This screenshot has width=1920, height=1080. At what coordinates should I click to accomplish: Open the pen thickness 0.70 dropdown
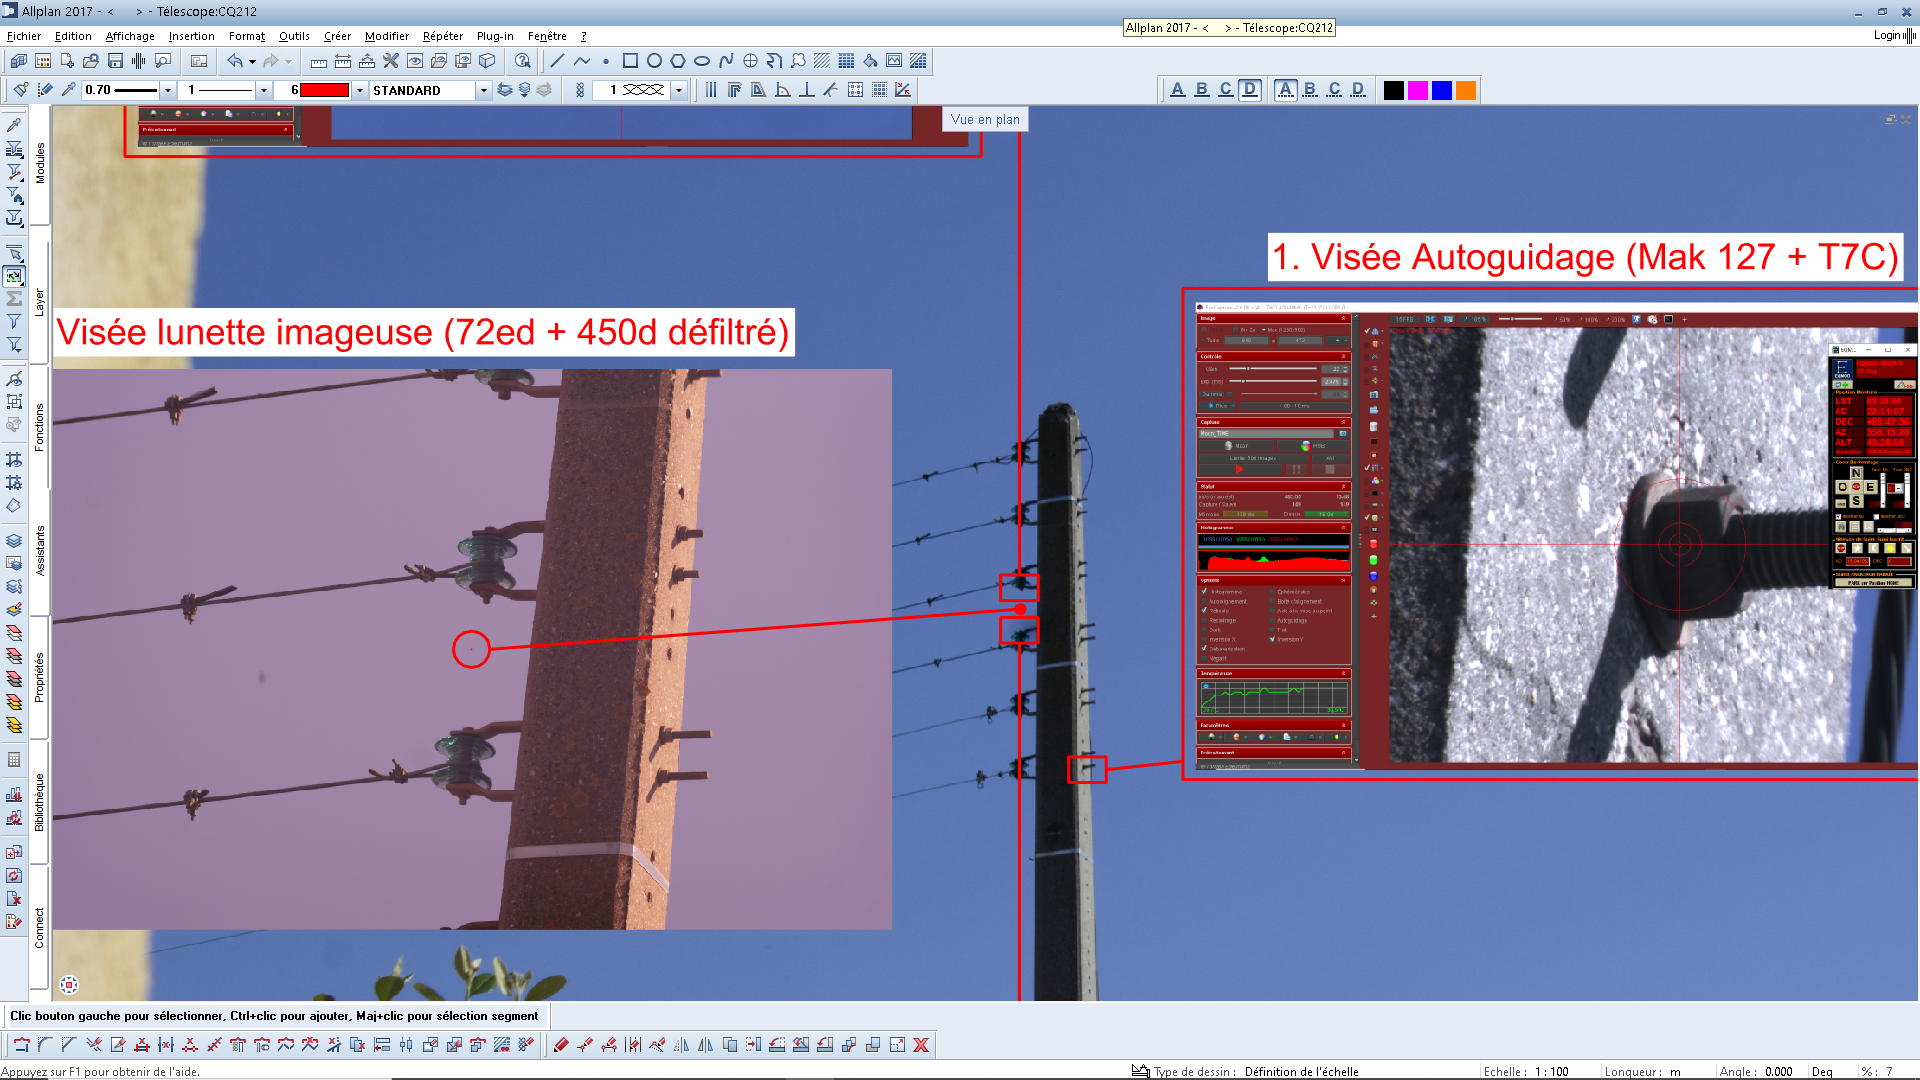coord(168,90)
